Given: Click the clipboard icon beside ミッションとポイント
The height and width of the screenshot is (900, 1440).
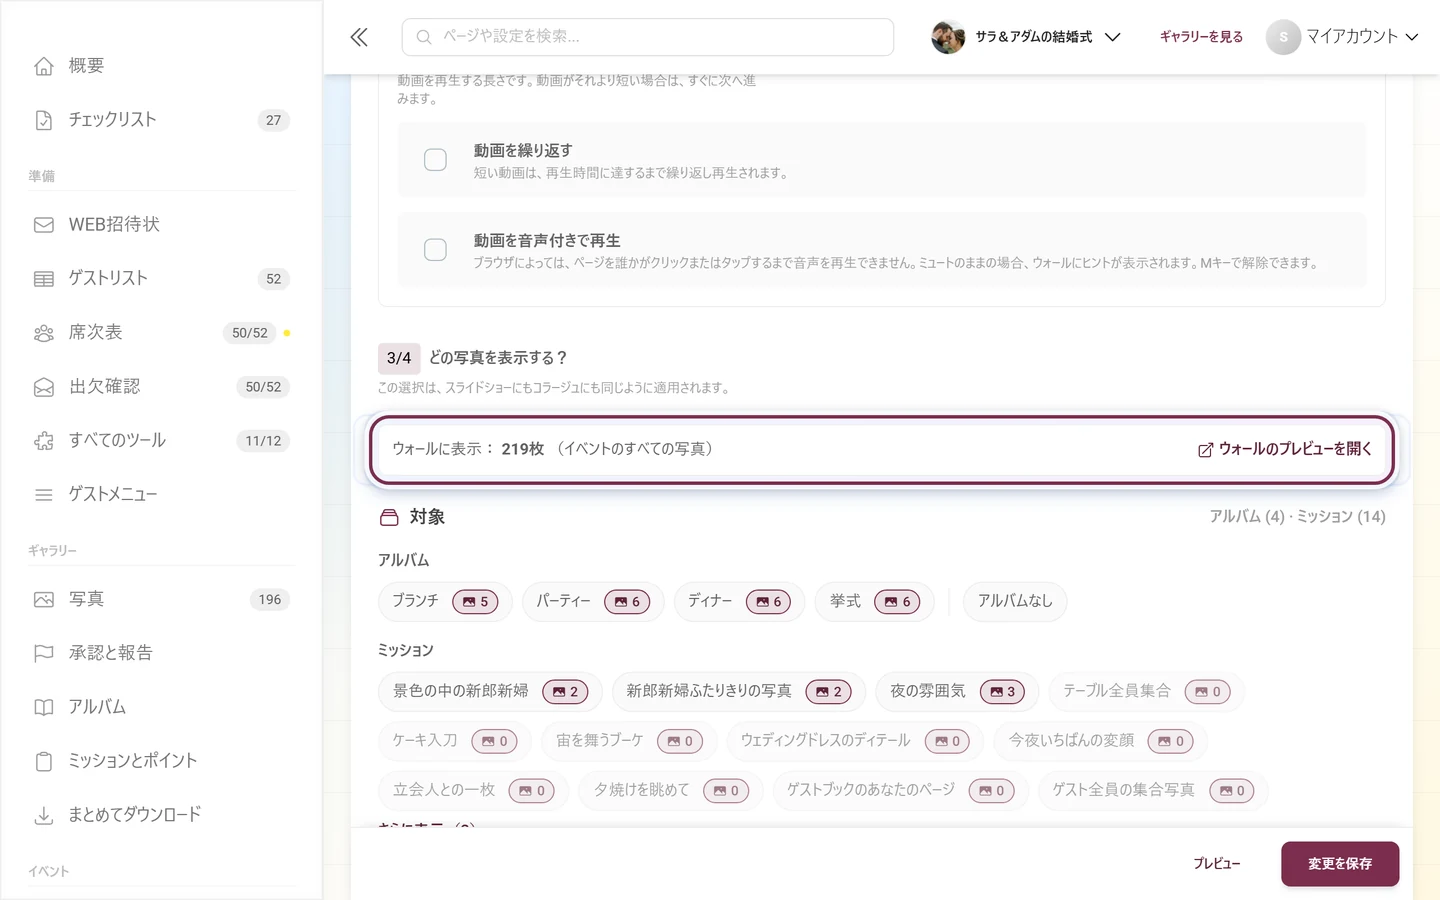Looking at the screenshot, I should 44,762.
